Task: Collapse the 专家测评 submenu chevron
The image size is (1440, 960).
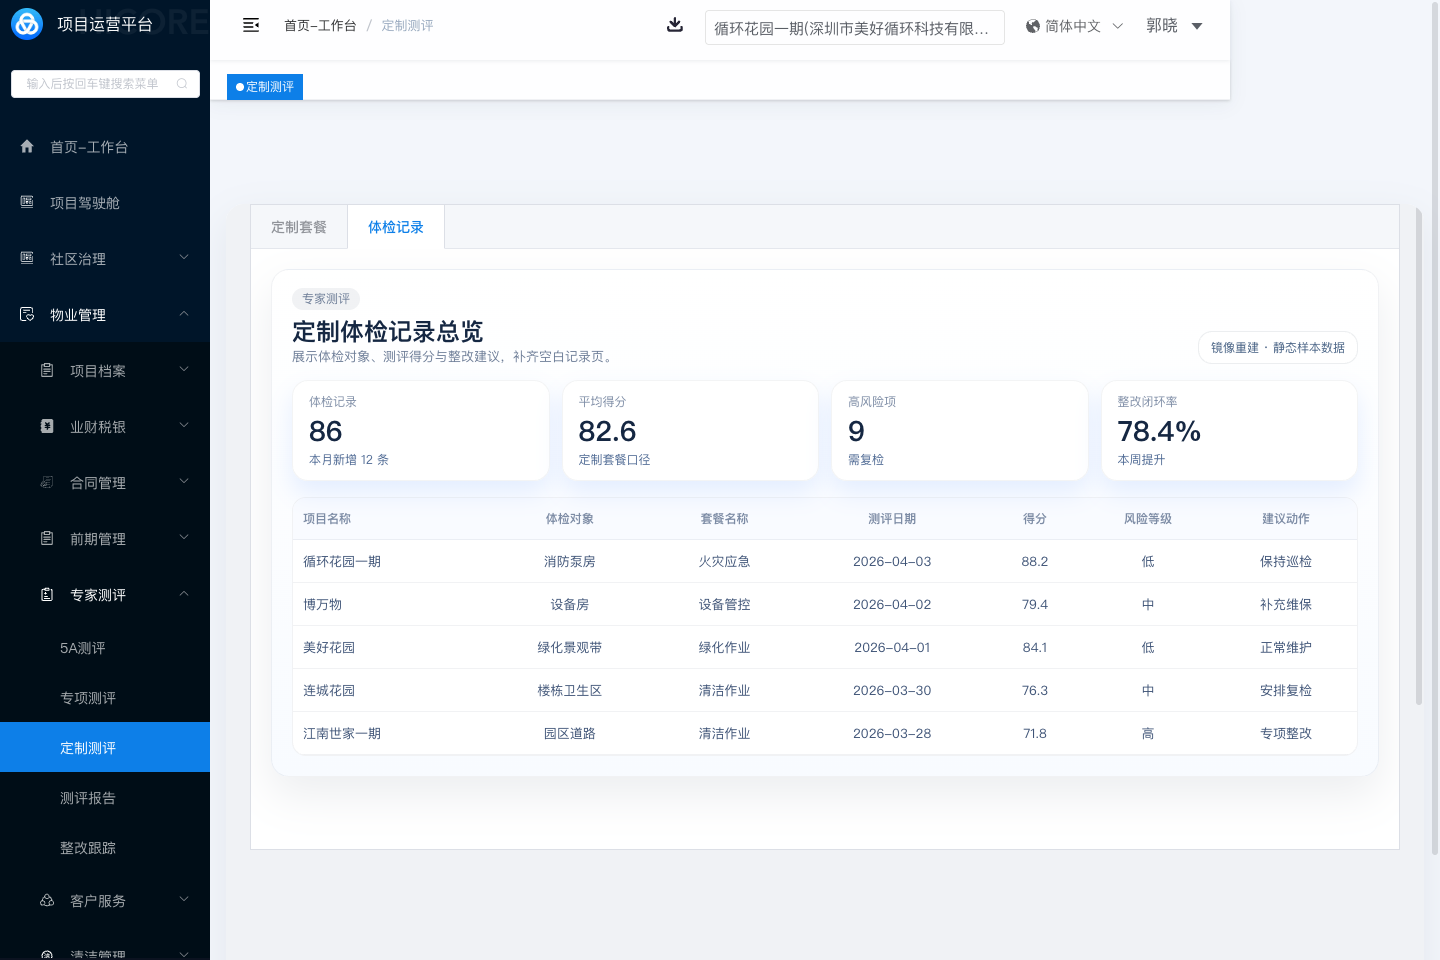Action: [x=184, y=594]
